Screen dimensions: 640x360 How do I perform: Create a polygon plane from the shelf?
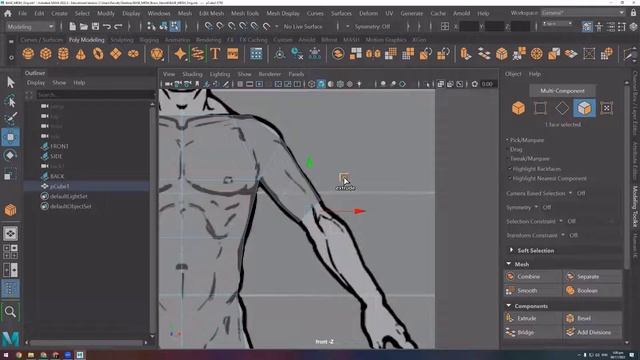point(116,53)
